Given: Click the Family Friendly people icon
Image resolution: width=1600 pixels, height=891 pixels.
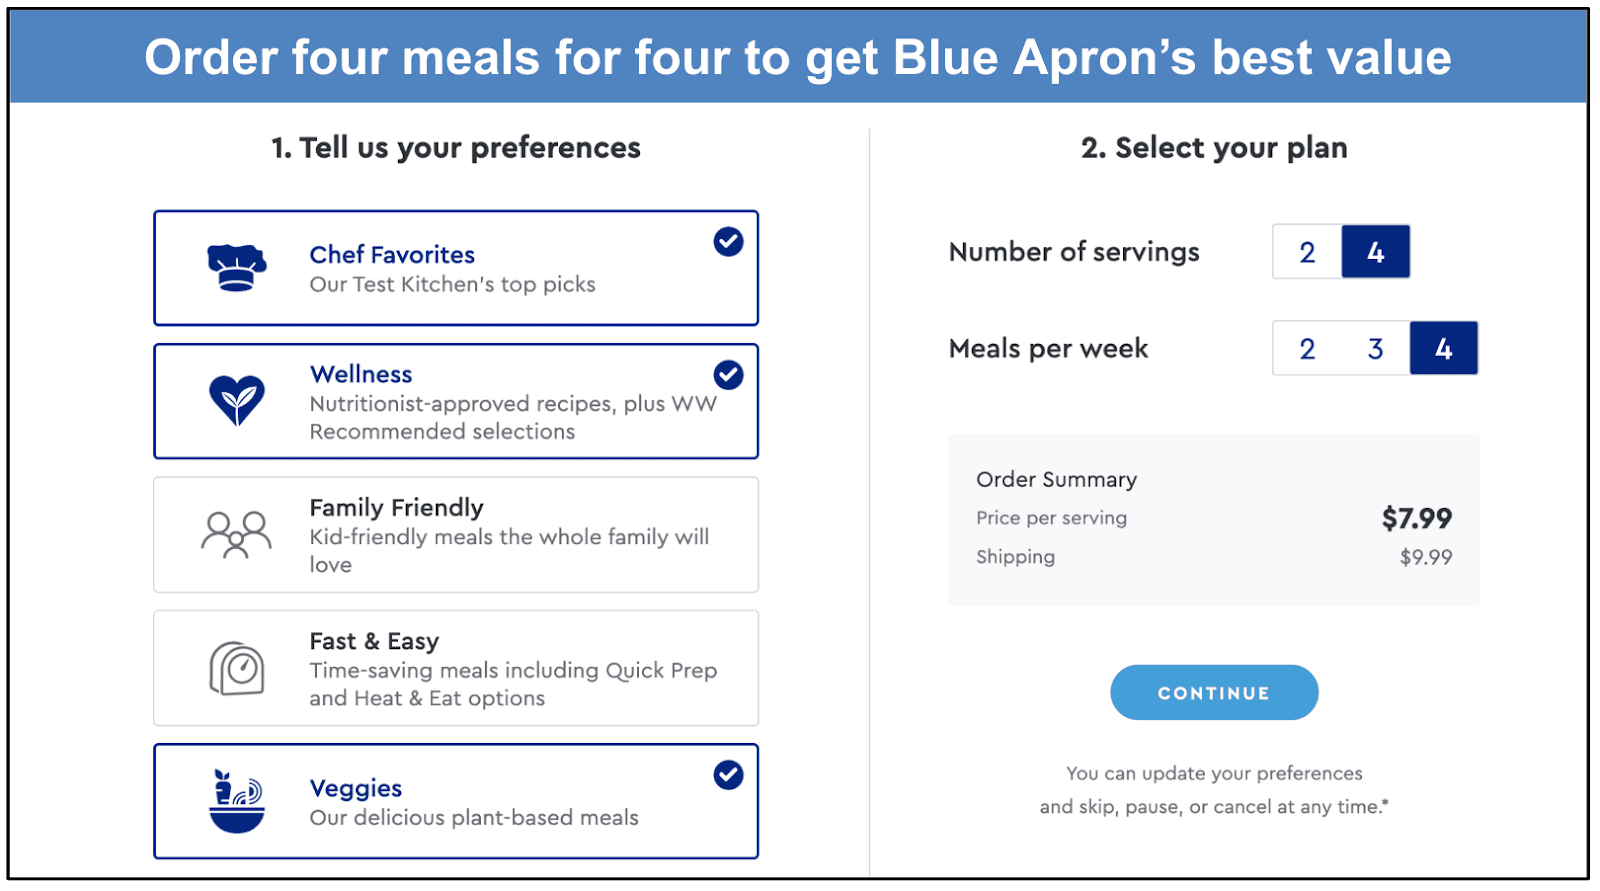Looking at the screenshot, I should 237,534.
